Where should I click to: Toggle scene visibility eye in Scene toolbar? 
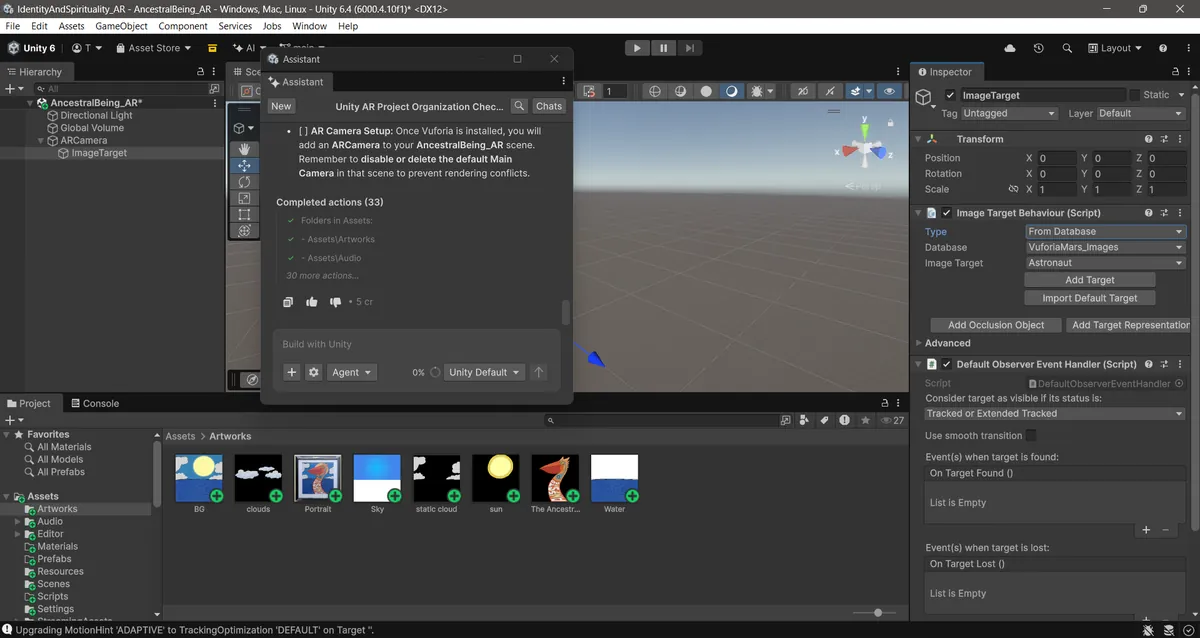pyautogui.click(x=887, y=91)
